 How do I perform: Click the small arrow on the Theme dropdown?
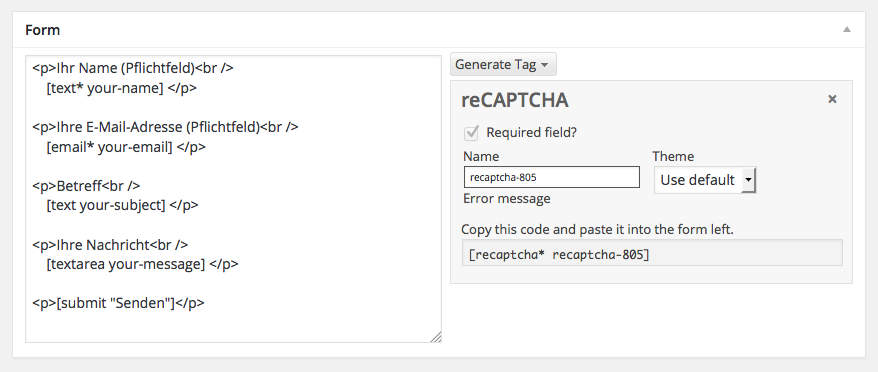(x=749, y=180)
